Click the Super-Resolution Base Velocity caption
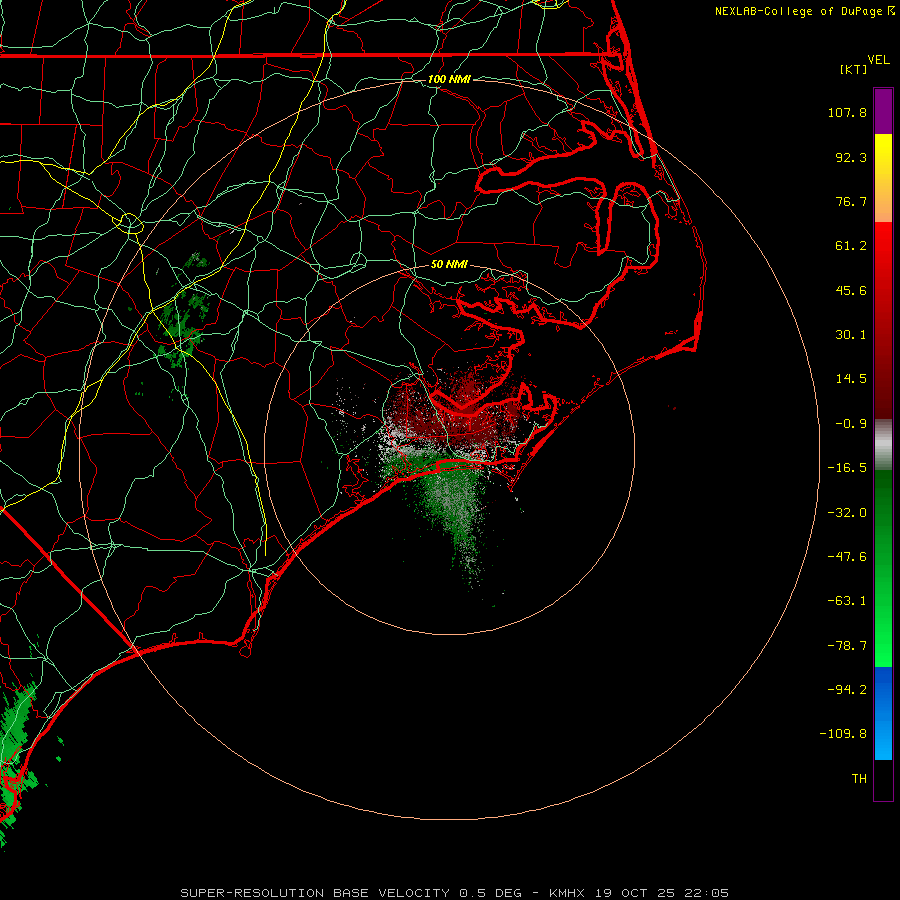 coord(455,893)
